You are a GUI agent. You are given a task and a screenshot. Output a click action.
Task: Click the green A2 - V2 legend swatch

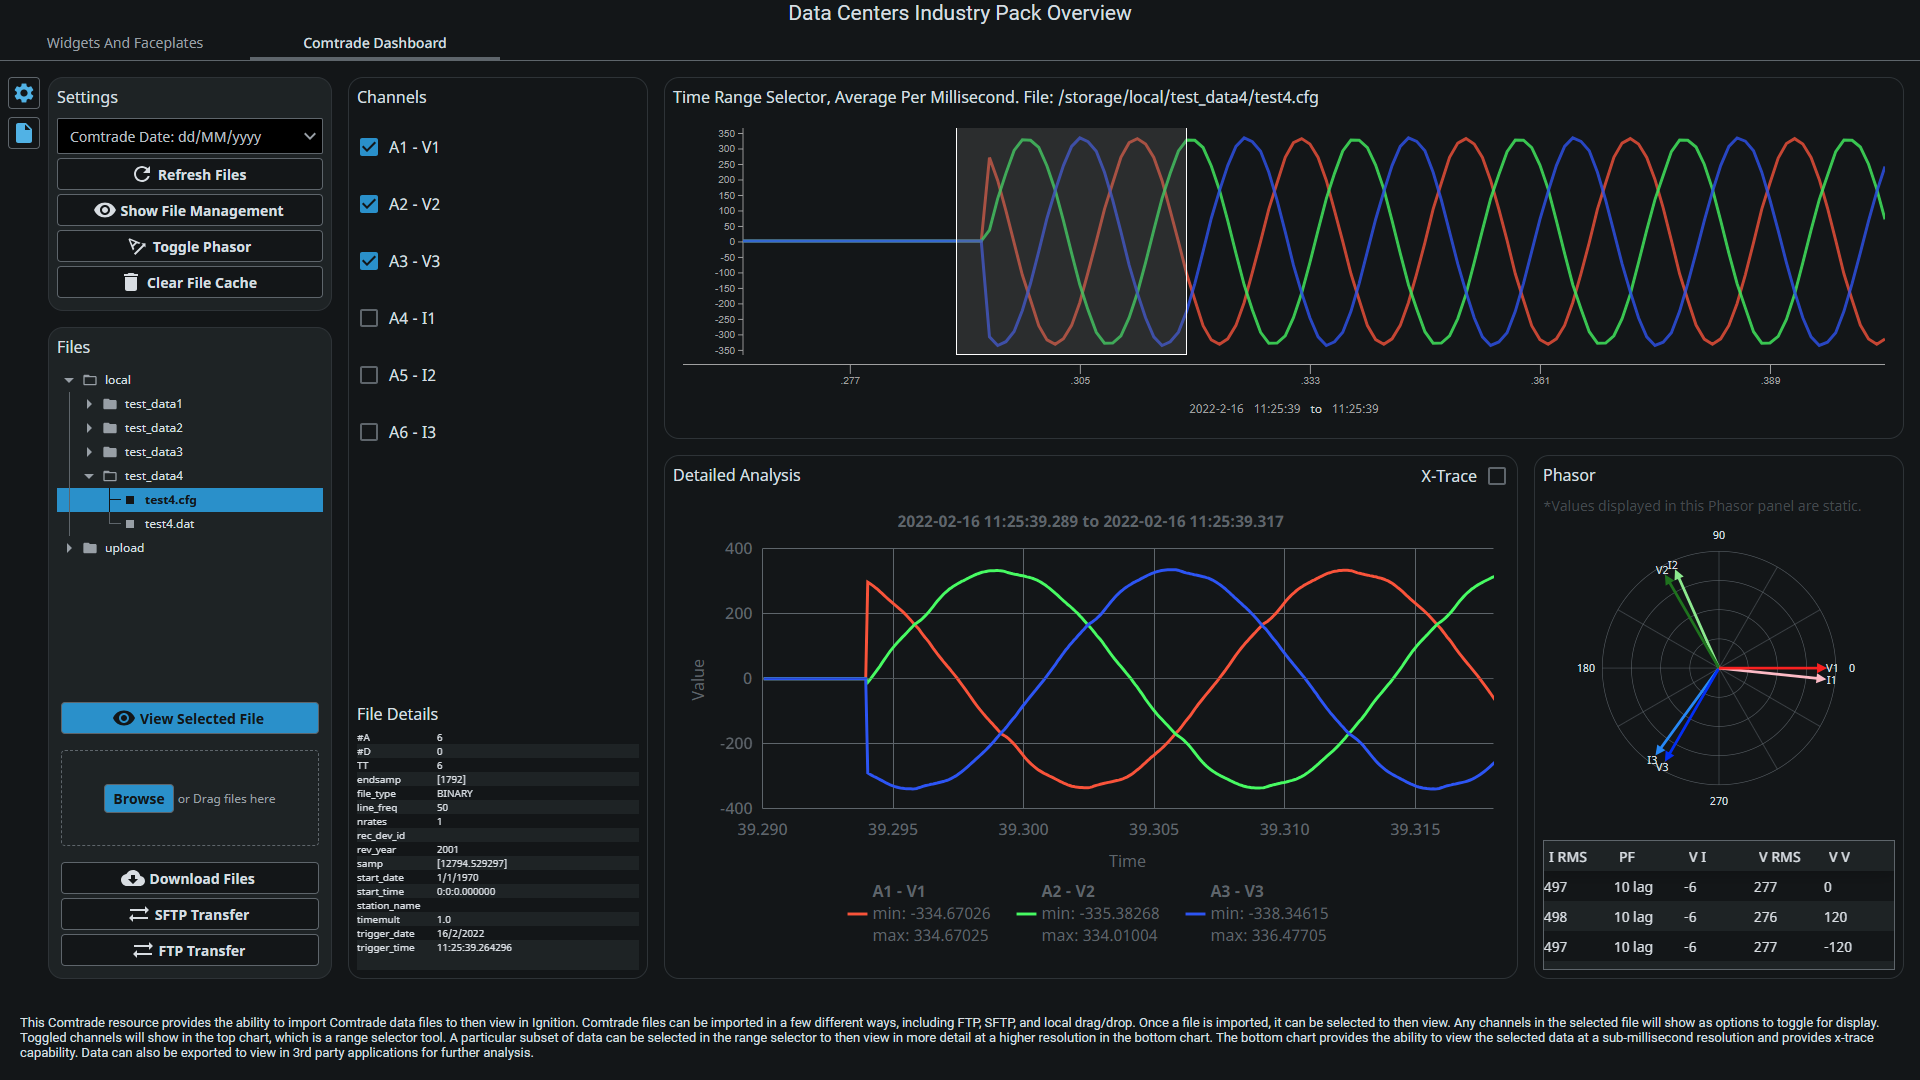tap(1026, 914)
